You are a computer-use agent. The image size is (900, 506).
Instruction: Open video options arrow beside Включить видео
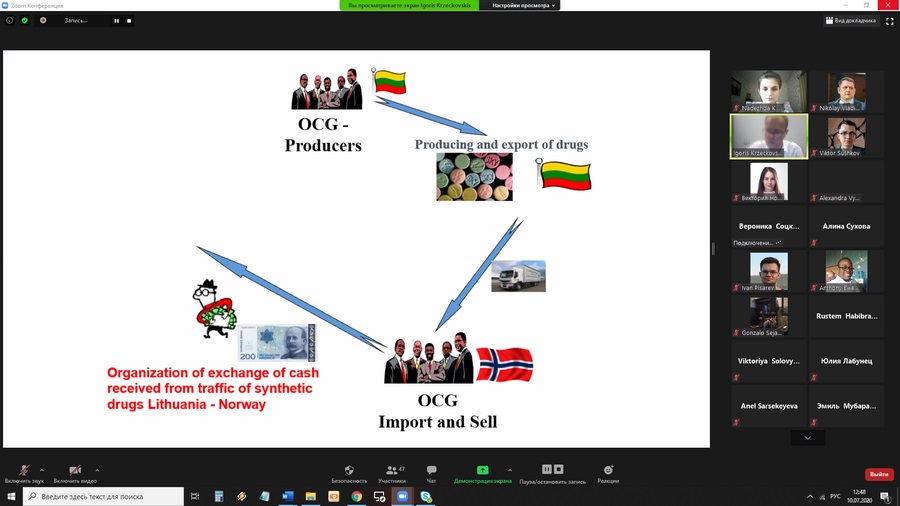click(x=97, y=470)
